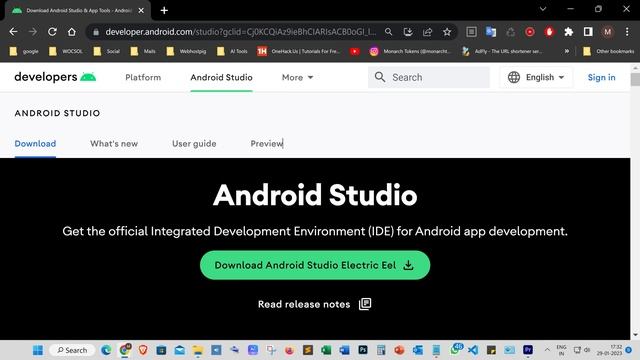
Task: Open the Other bookmarks folder
Action: click(609, 51)
